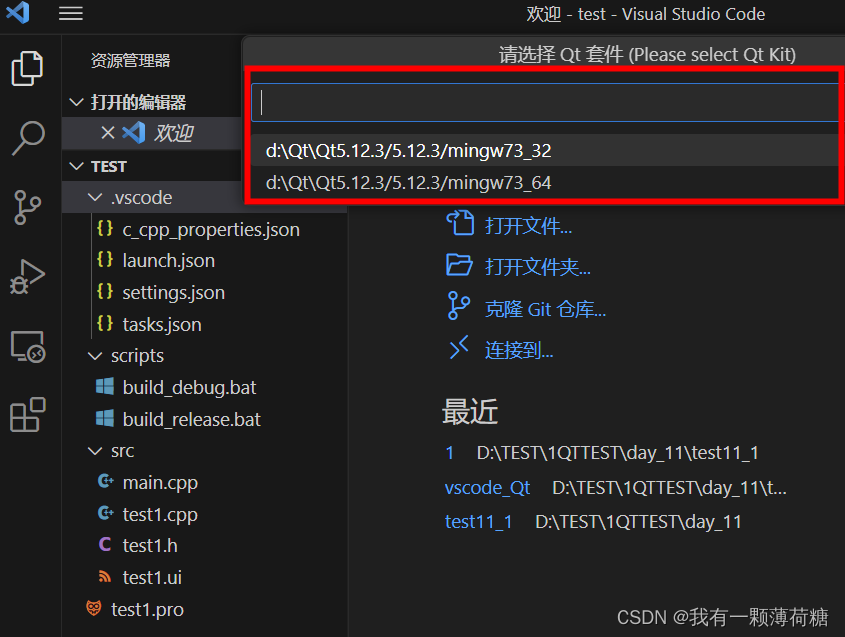The width and height of the screenshot is (845, 637).
Task: Click Windows icon of build_release.bat
Action: point(105,418)
